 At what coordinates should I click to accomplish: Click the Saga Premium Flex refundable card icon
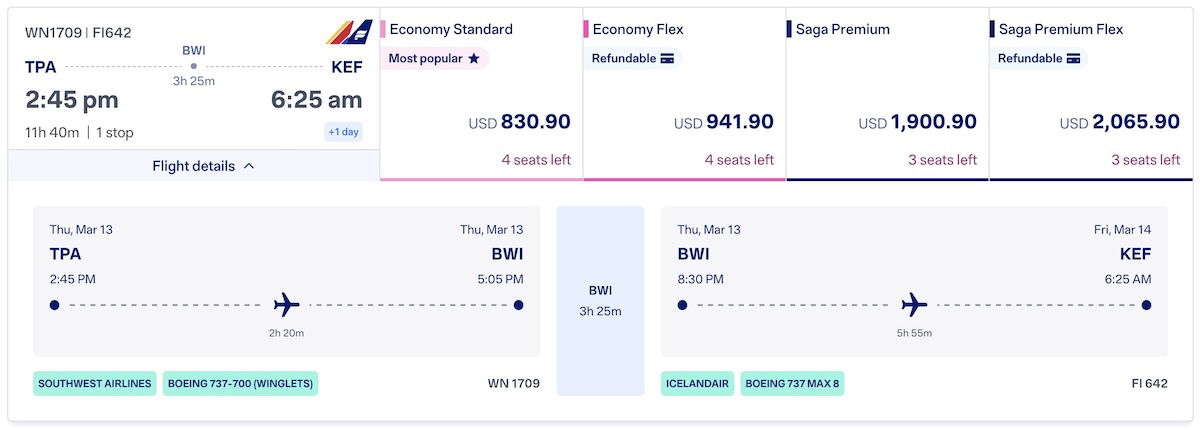pos(1074,59)
